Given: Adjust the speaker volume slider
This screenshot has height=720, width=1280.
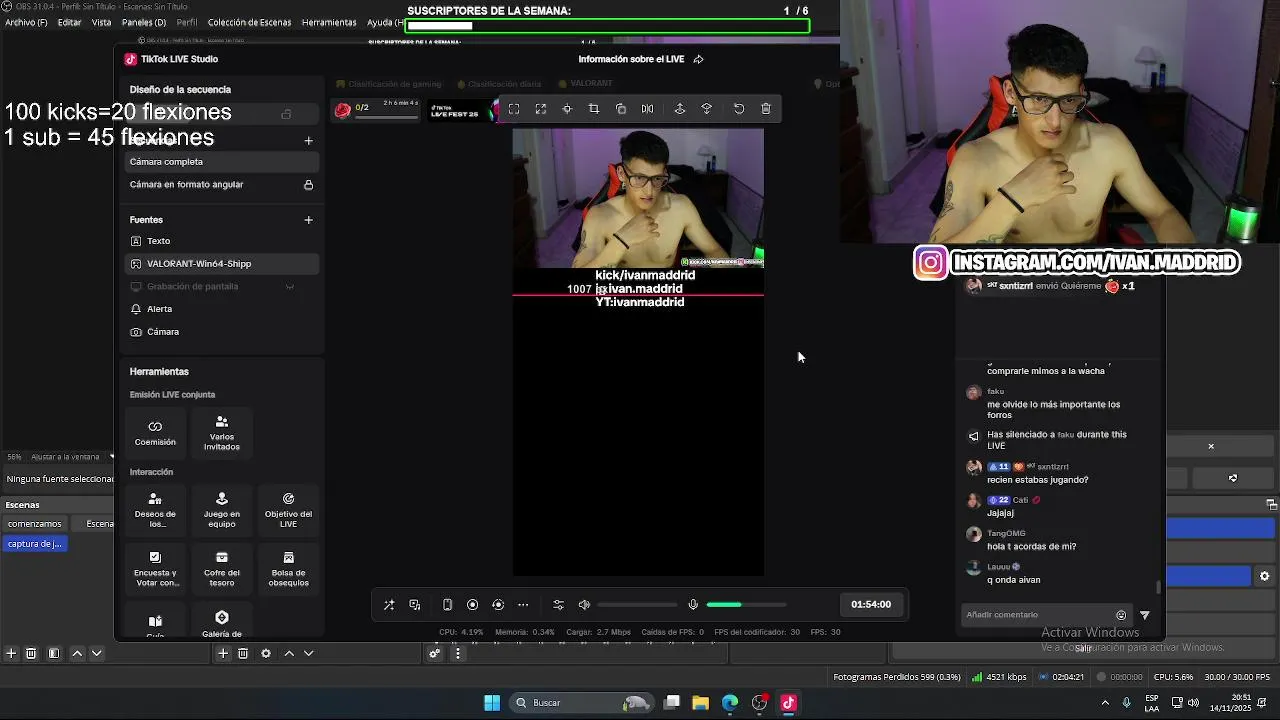Looking at the screenshot, I should 638,605.
